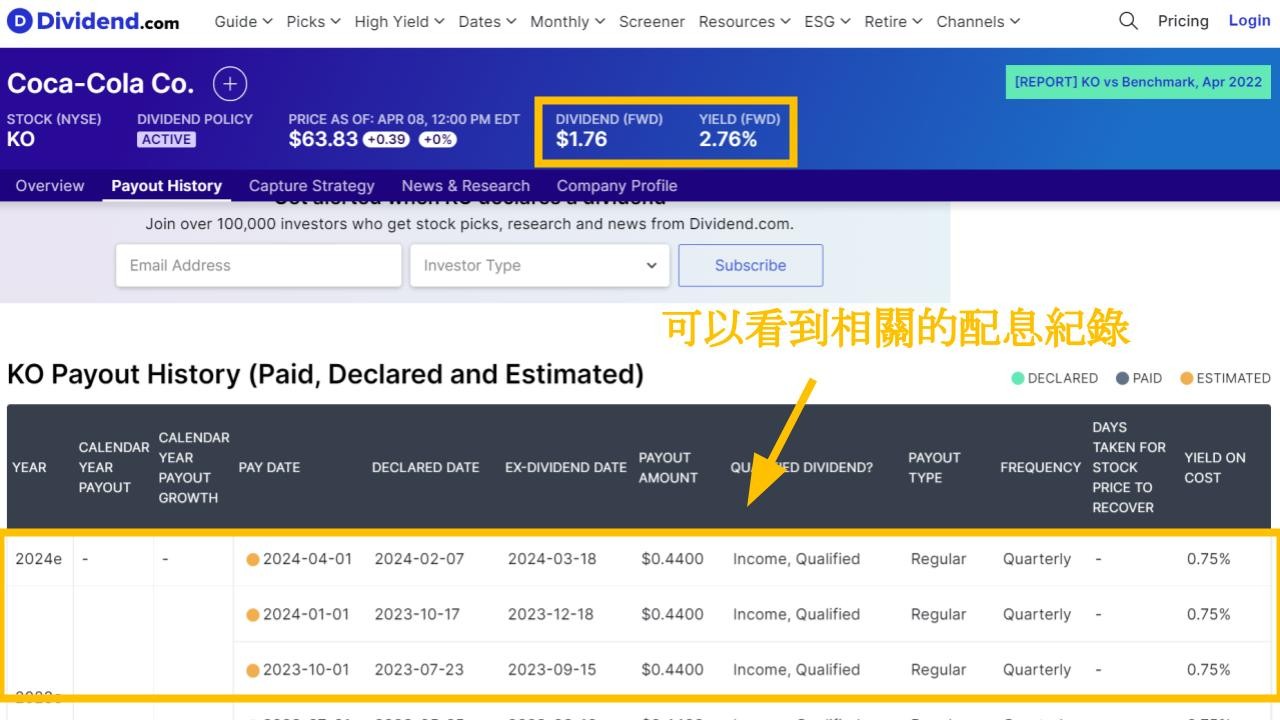This screenshot has width=1280, height=720.
Task: Click the Email Address input field
Action: point(258,265)
